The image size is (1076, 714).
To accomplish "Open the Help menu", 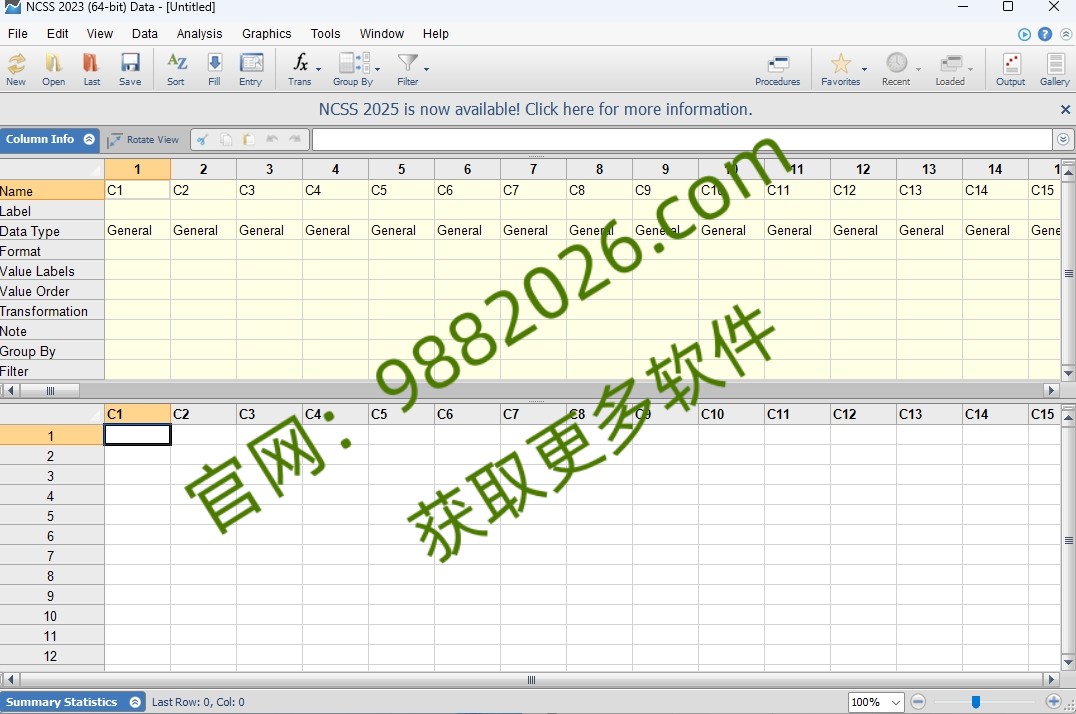I will pos(436,34).
